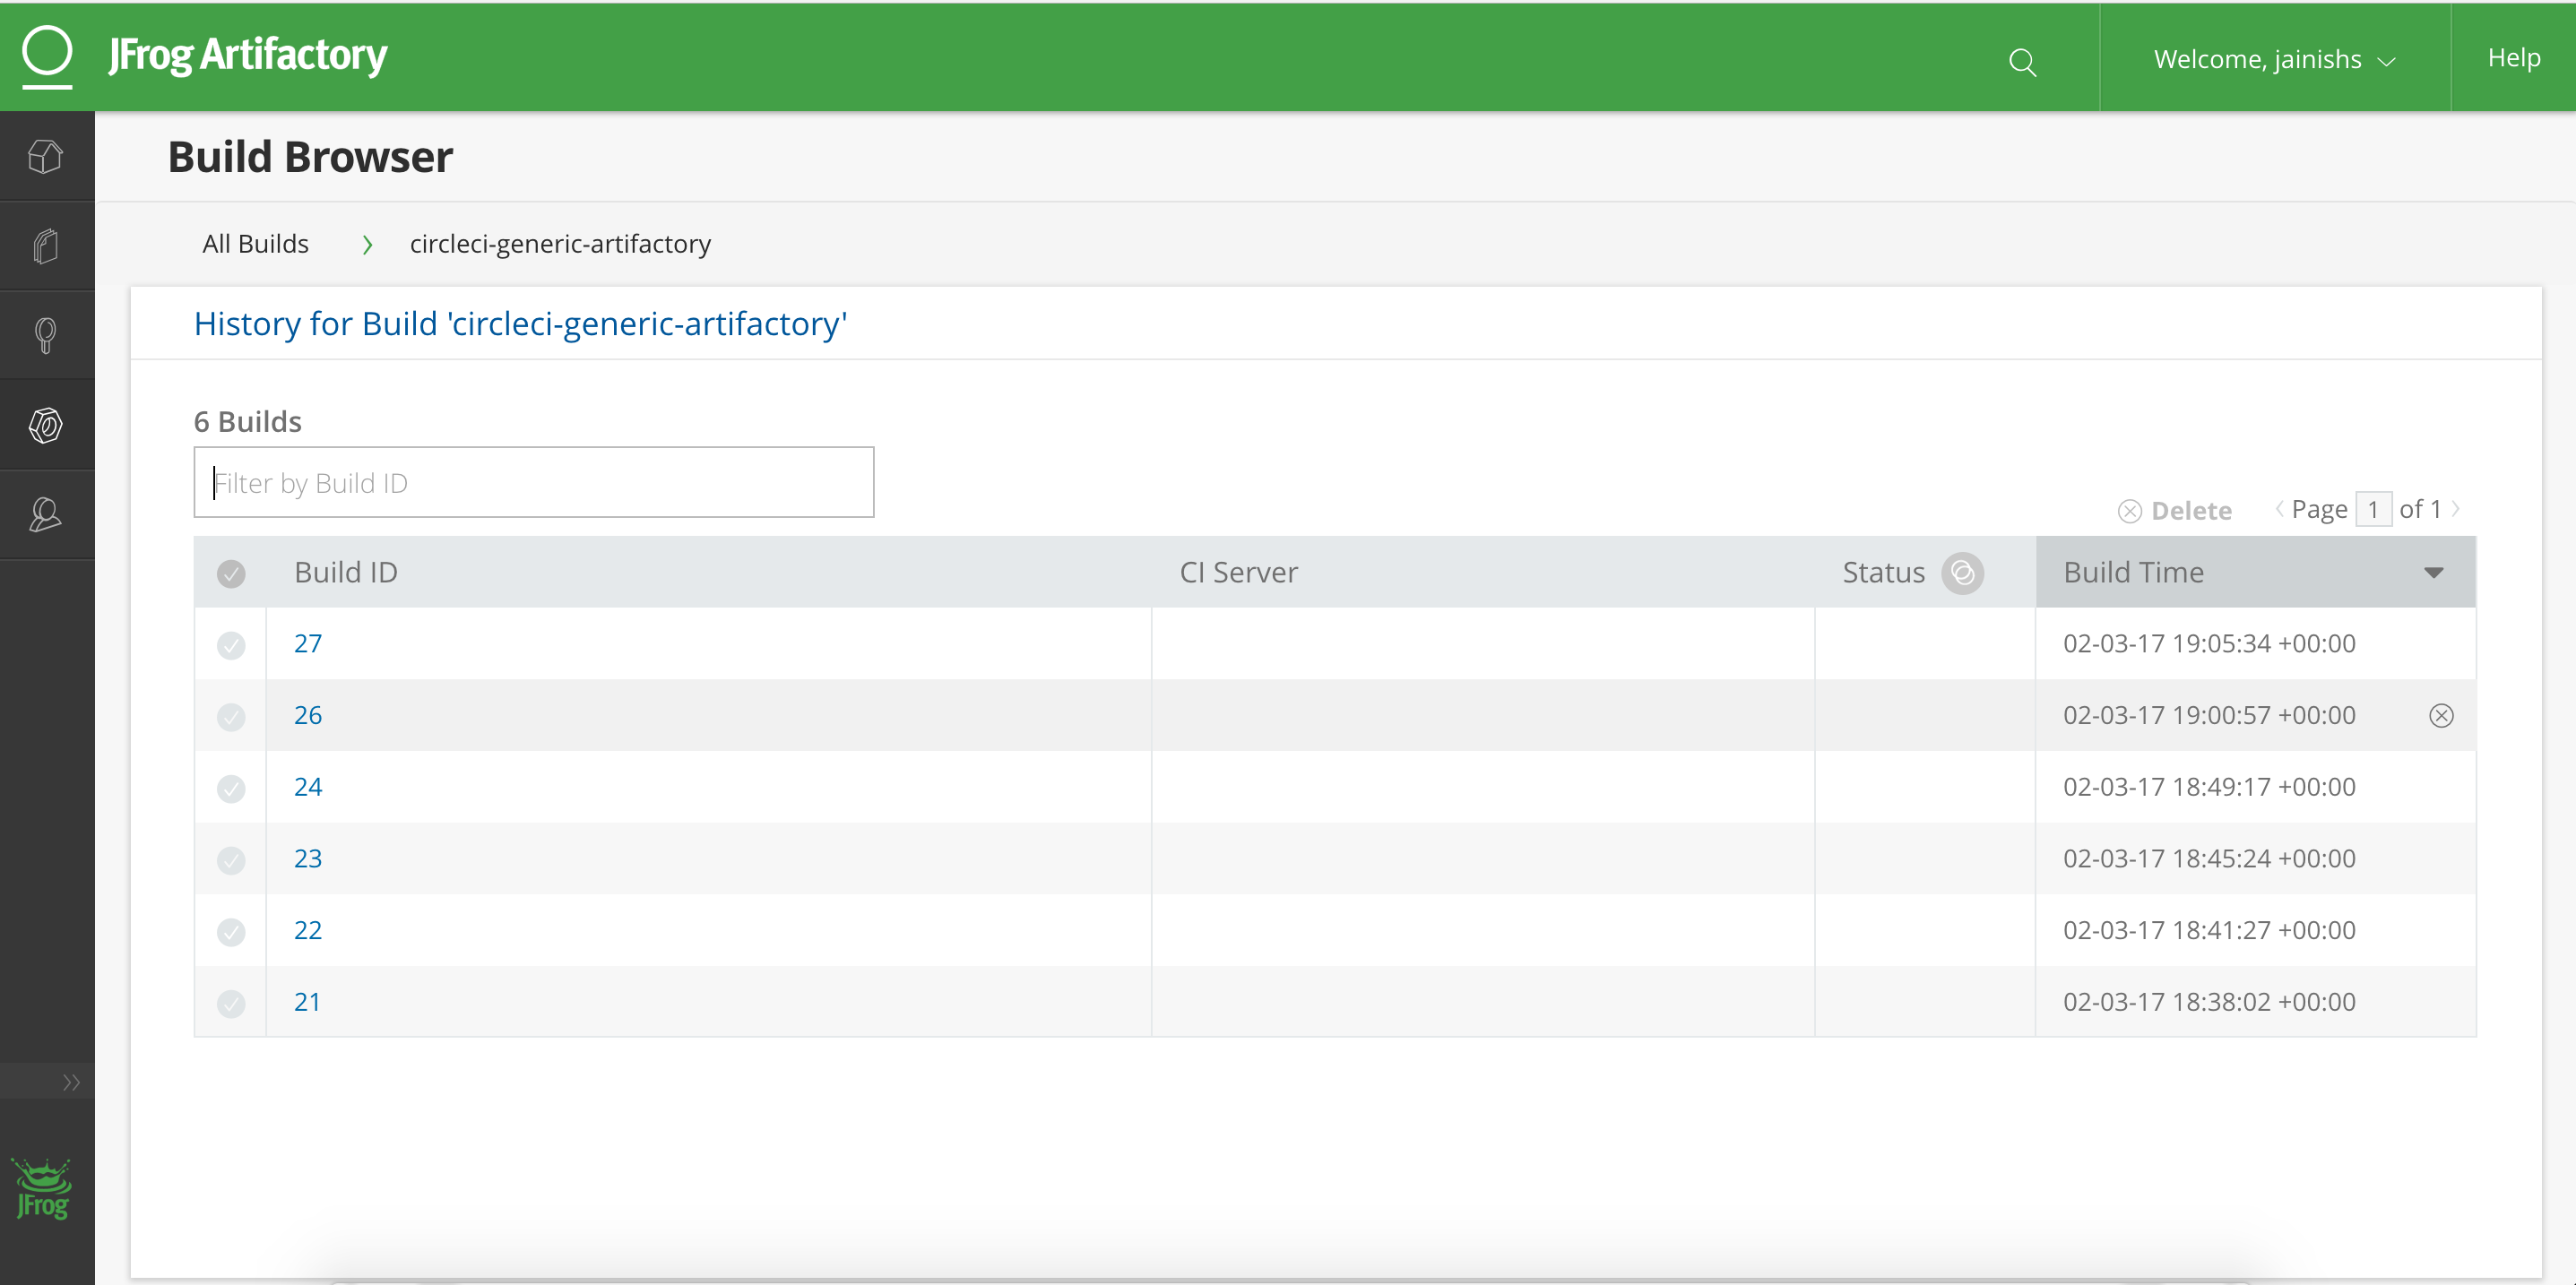The image size is (2576, 1285).
Task: Expand the sidebar with double chevron
Action: point(70,1082)
